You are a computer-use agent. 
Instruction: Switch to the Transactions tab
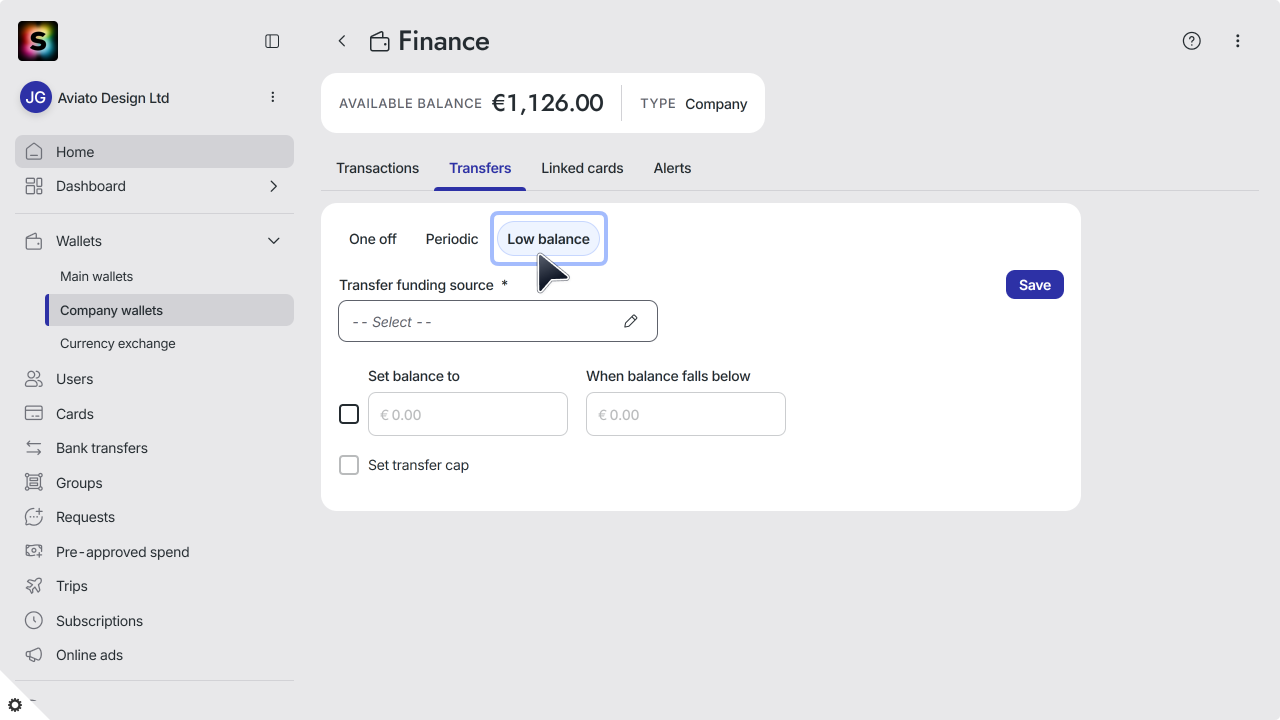(x=378, y=168)
